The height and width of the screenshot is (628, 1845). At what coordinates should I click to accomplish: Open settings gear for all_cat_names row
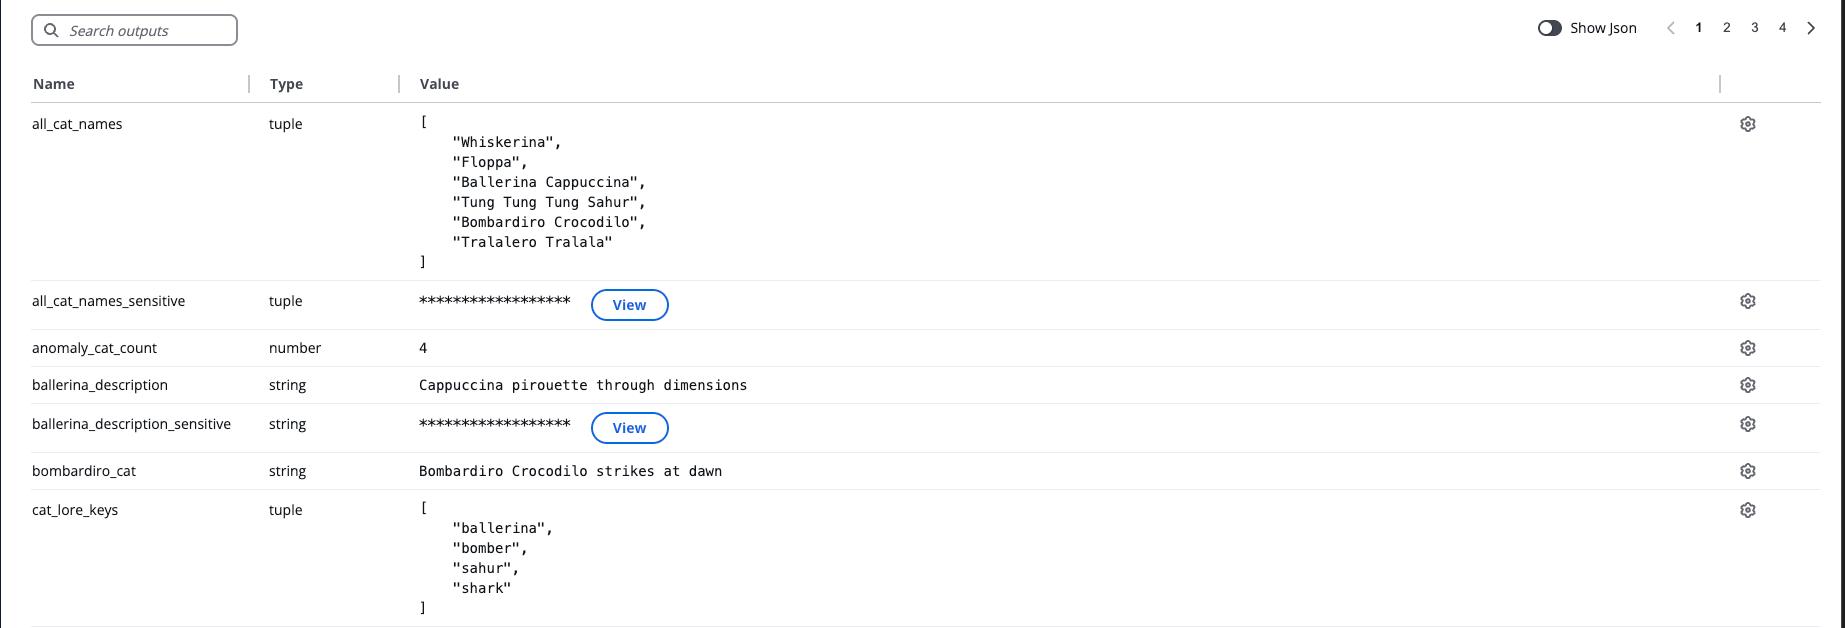click(x=1747, y=124)
